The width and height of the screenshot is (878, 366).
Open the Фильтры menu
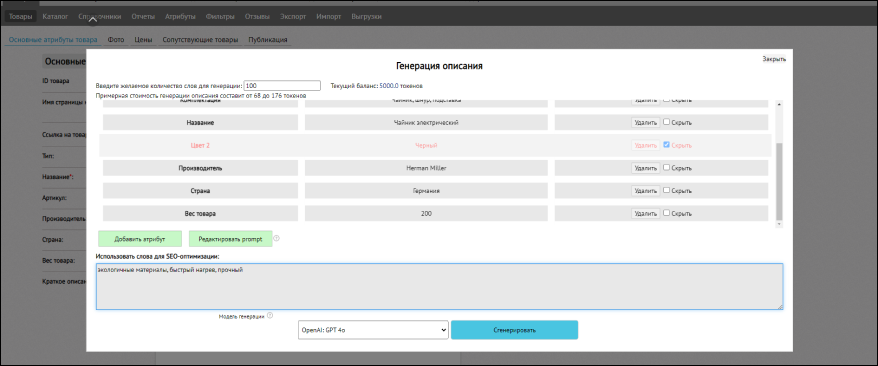[220, 17]
